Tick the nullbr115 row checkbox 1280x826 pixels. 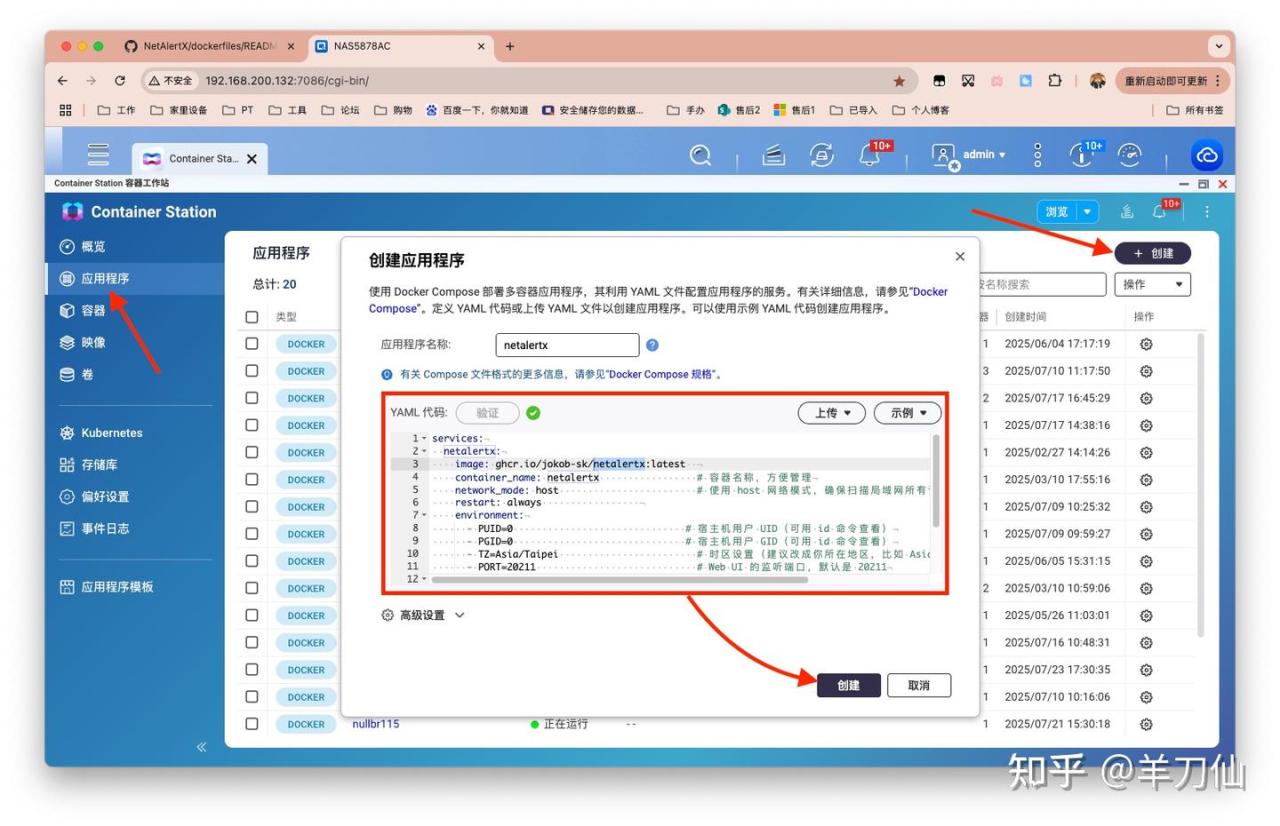(x=252, y=724)
